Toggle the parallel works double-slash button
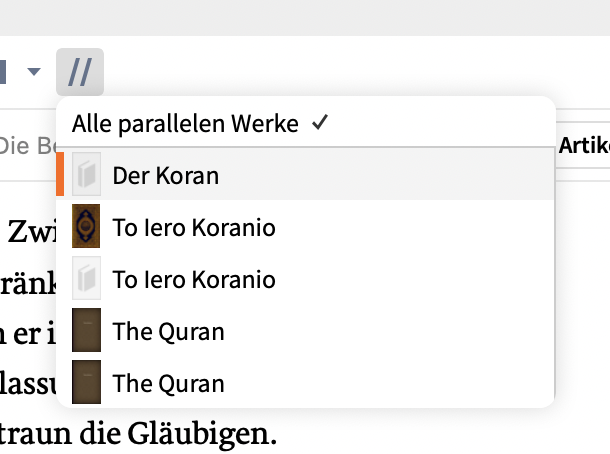 click(80, 72)
